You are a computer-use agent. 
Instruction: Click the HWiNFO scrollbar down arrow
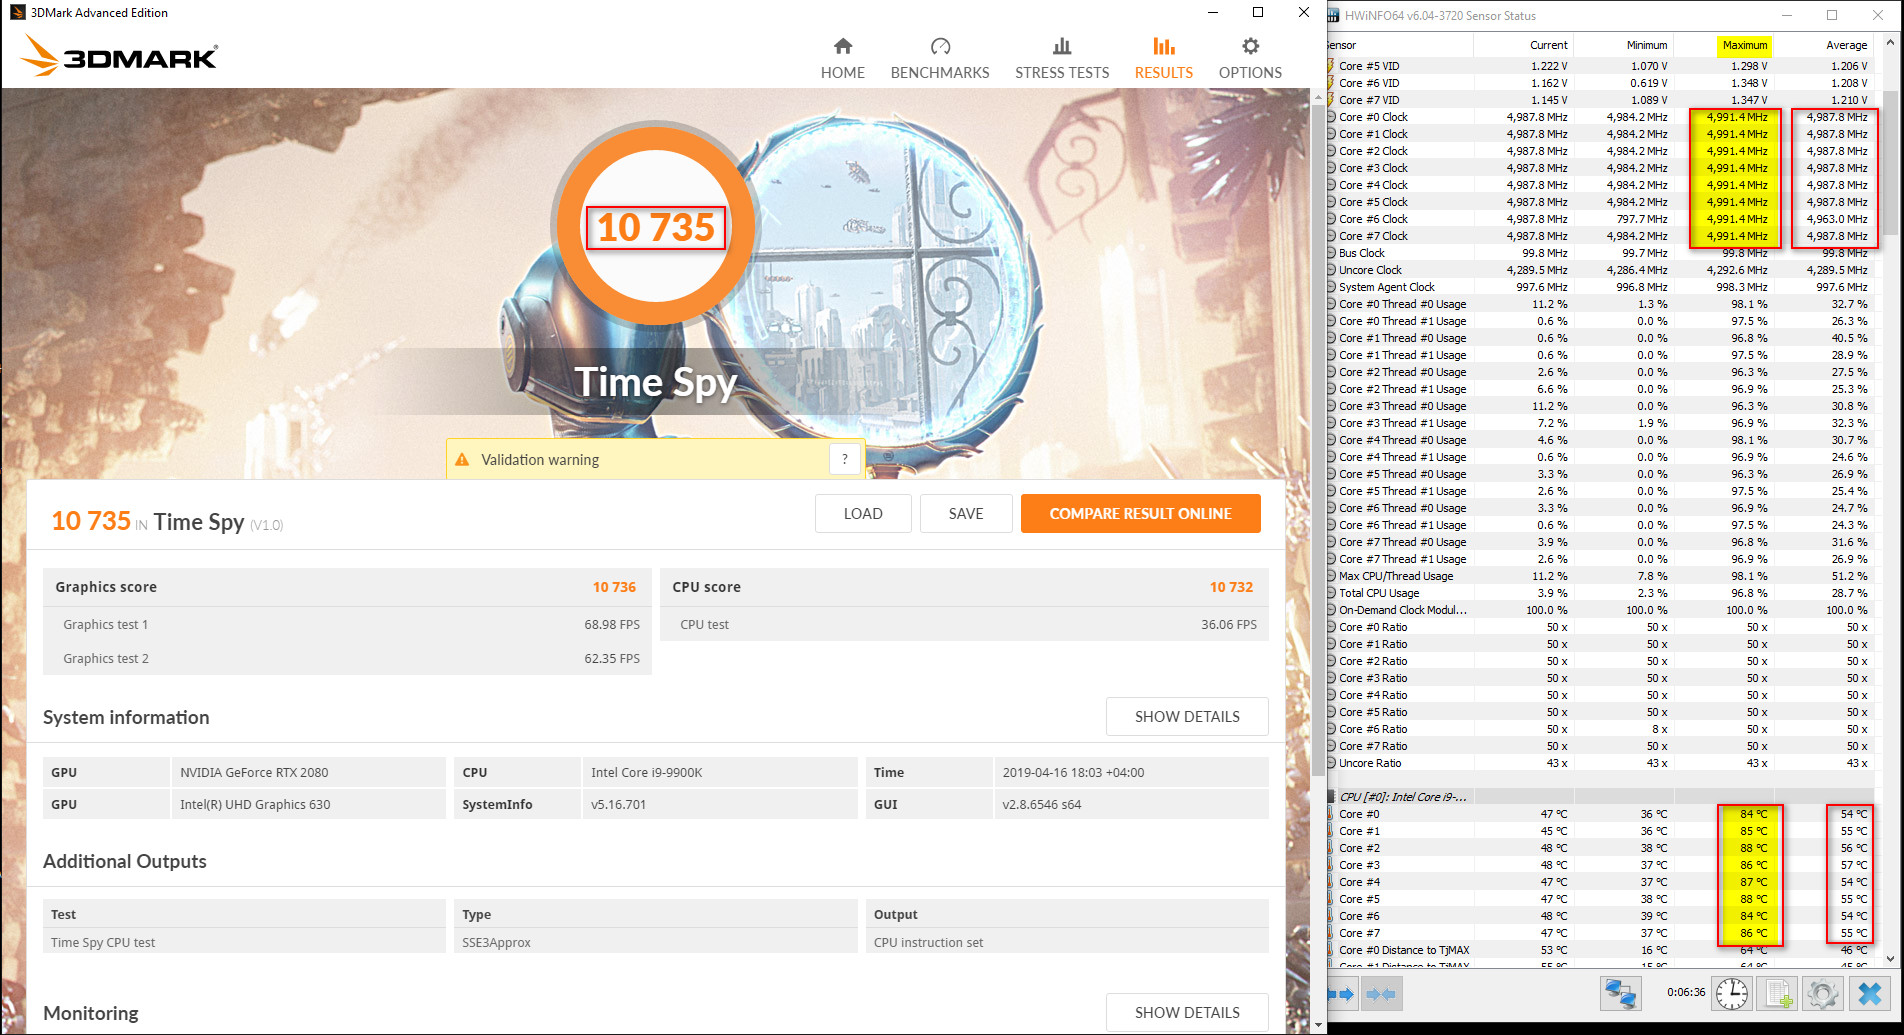point(1890,958)
